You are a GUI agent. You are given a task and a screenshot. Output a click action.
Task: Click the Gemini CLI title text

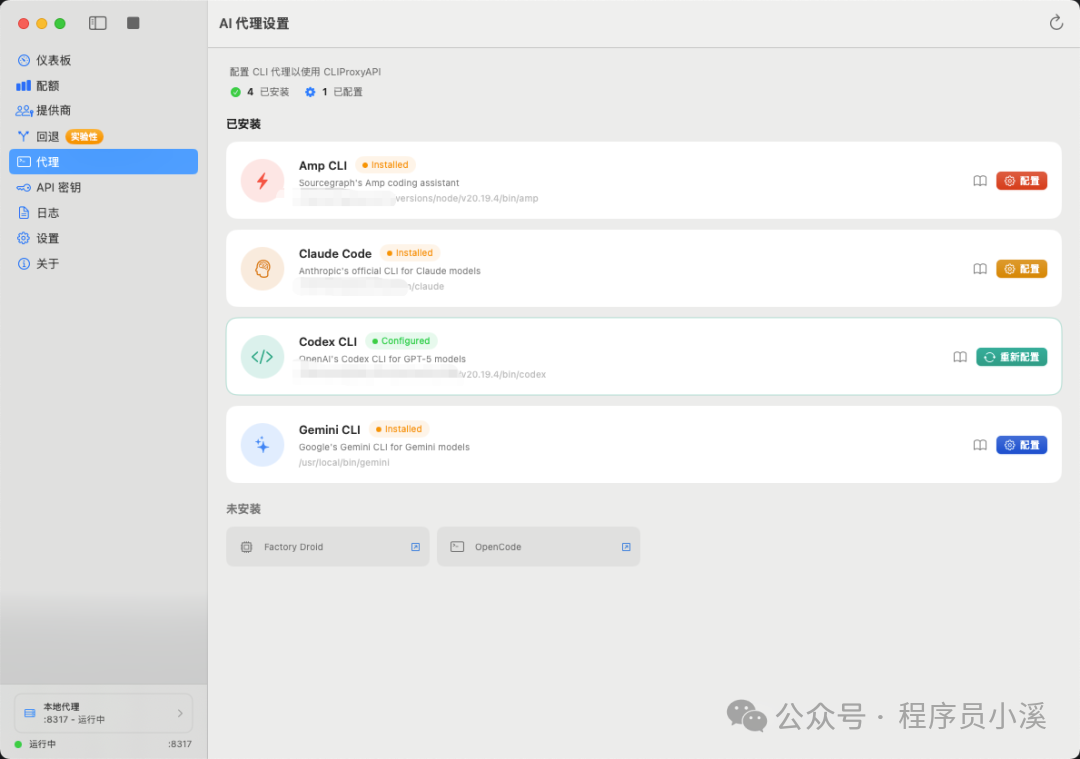click(x=330, y=430)
